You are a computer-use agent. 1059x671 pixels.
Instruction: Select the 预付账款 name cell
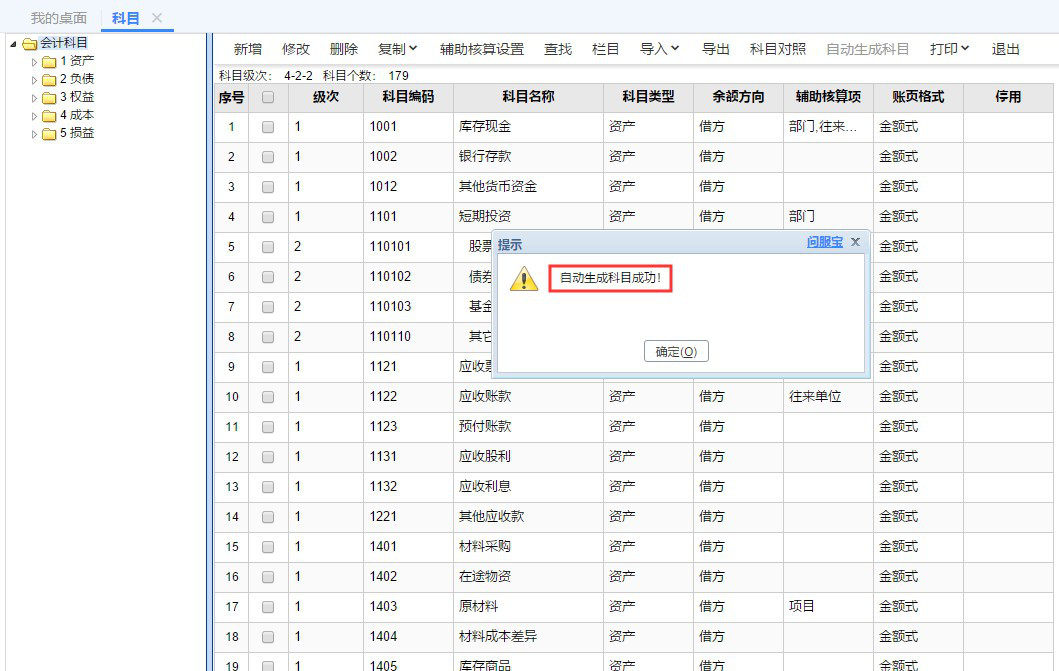click(528, 427)
